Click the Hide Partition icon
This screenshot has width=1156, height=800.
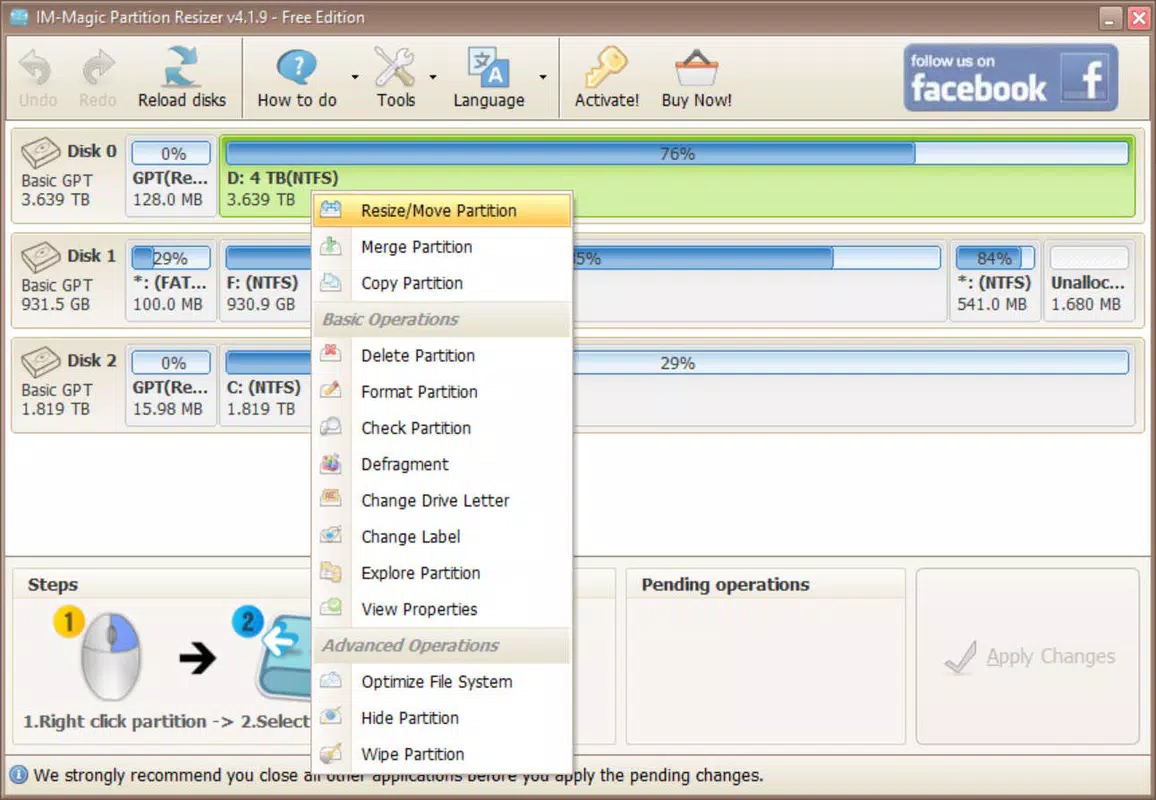pyautogui.click(x=331, y=716)
